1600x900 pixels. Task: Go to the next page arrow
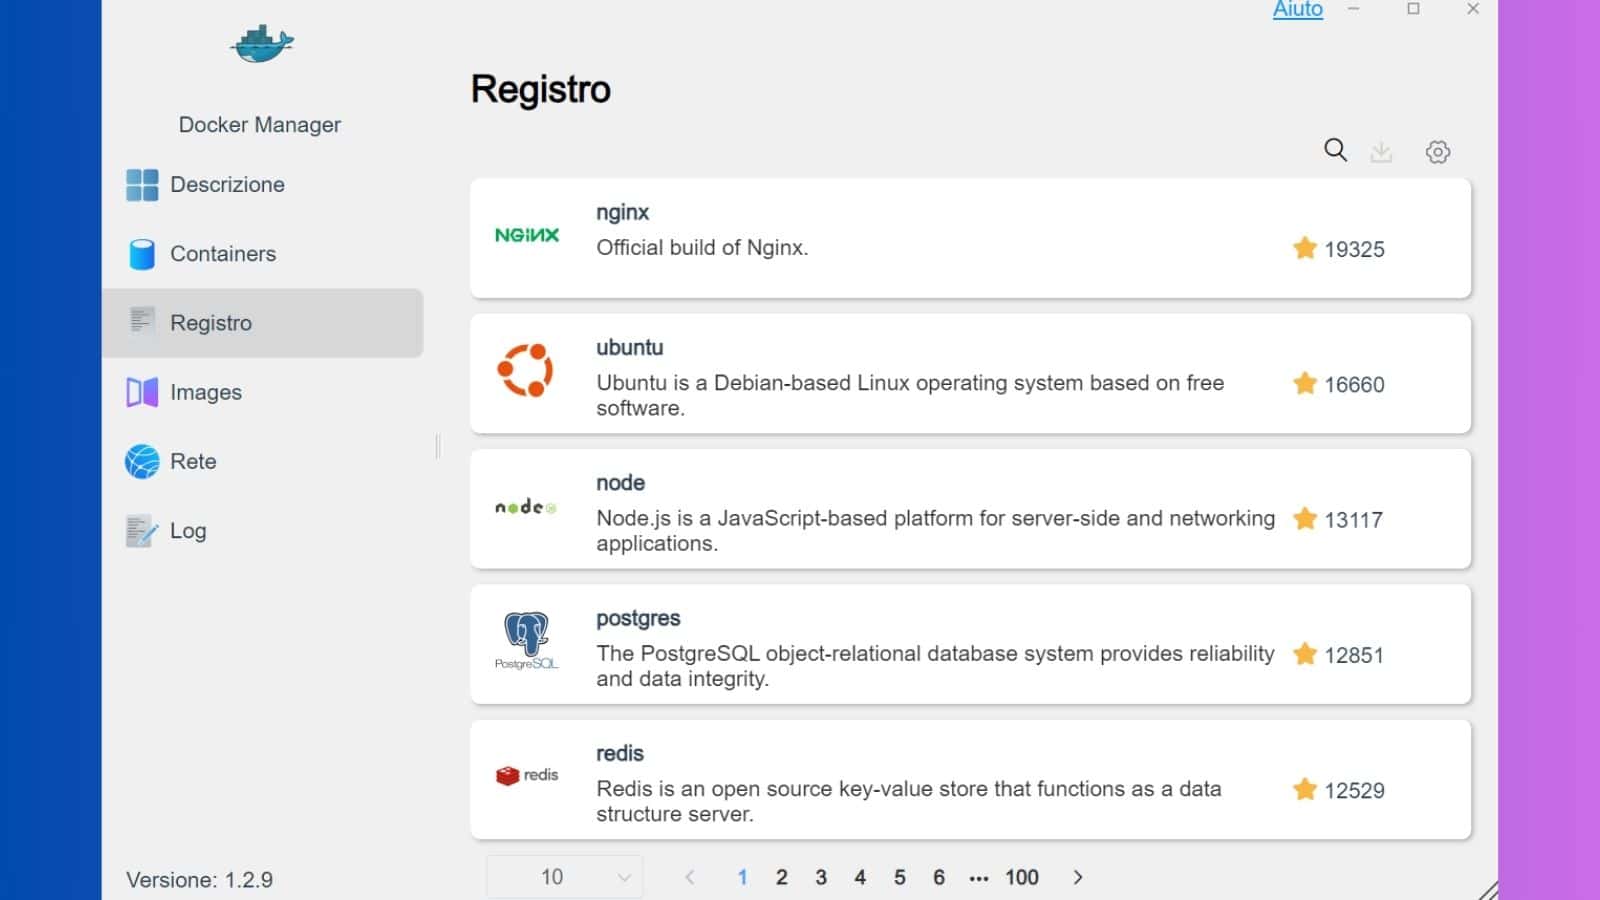1078,877
